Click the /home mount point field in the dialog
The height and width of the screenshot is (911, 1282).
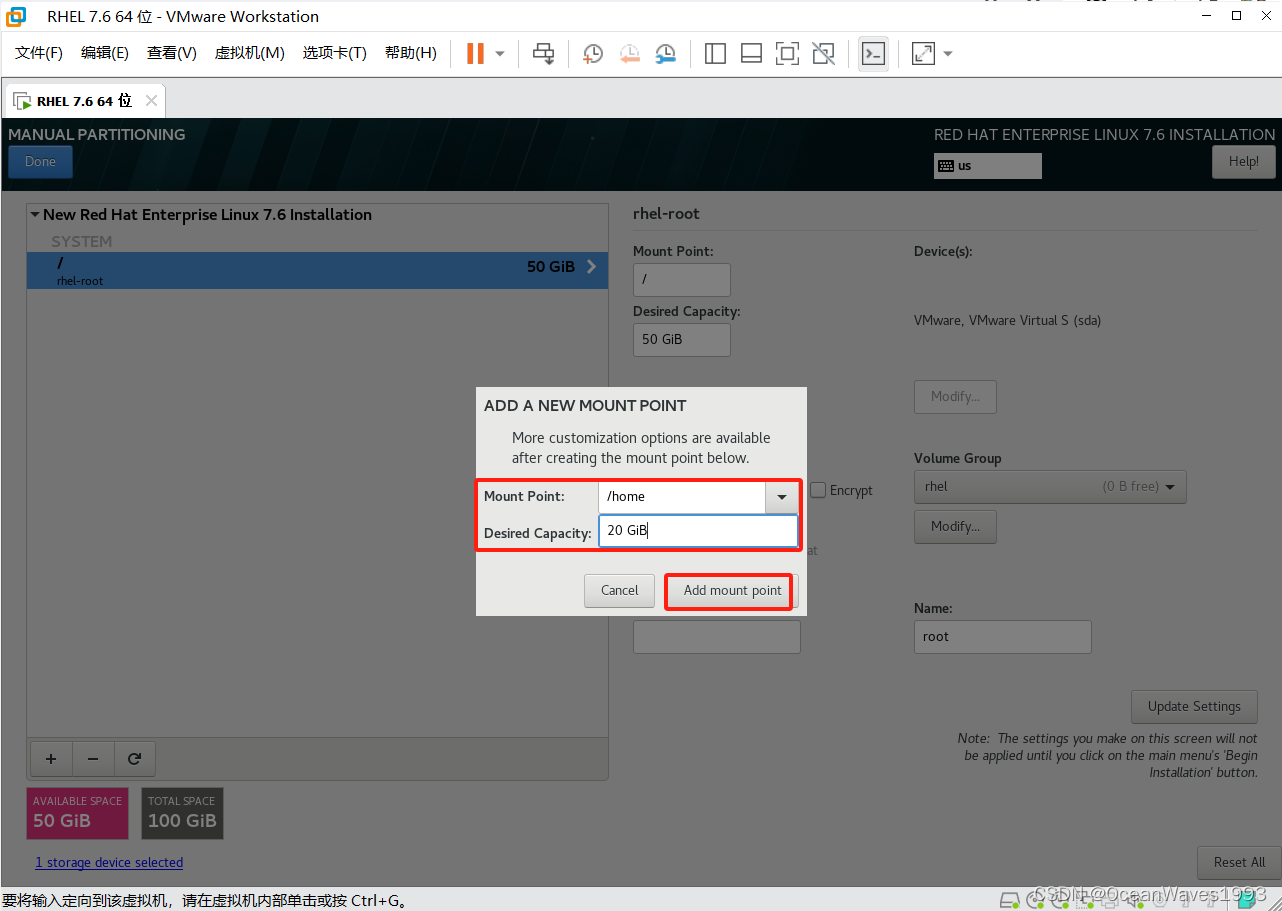pyautogui.click(x=682, y=497)
